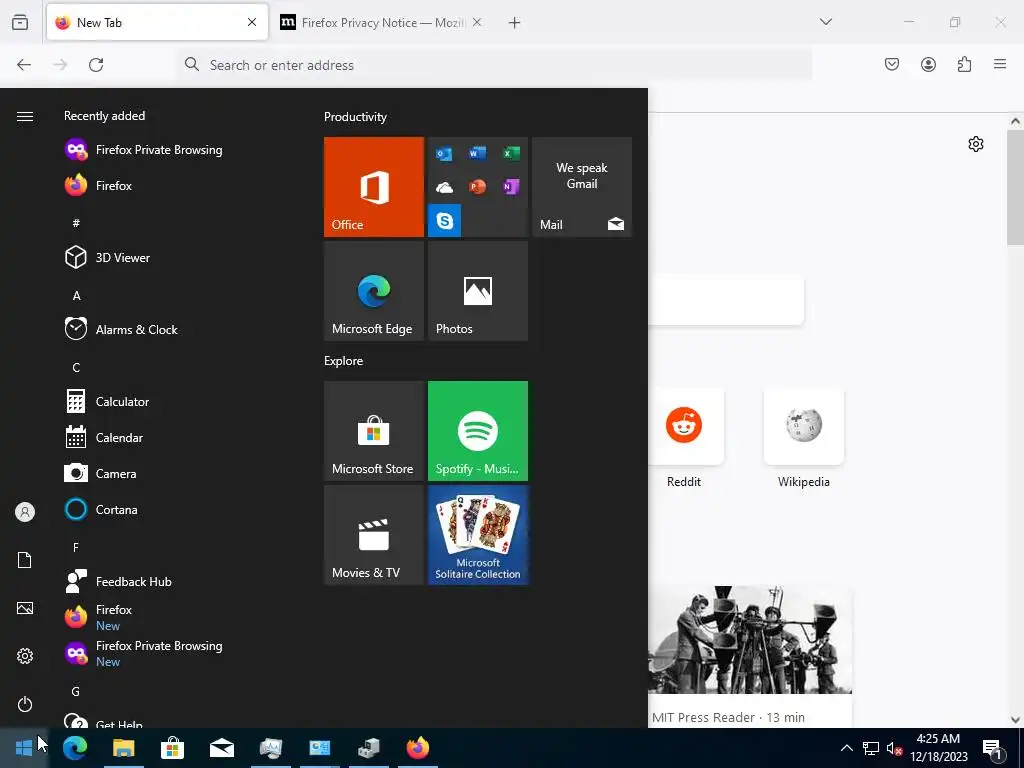Screen dimensions: 1024x768
Task: Open the Office tile
Action: (x=374, y=187)
